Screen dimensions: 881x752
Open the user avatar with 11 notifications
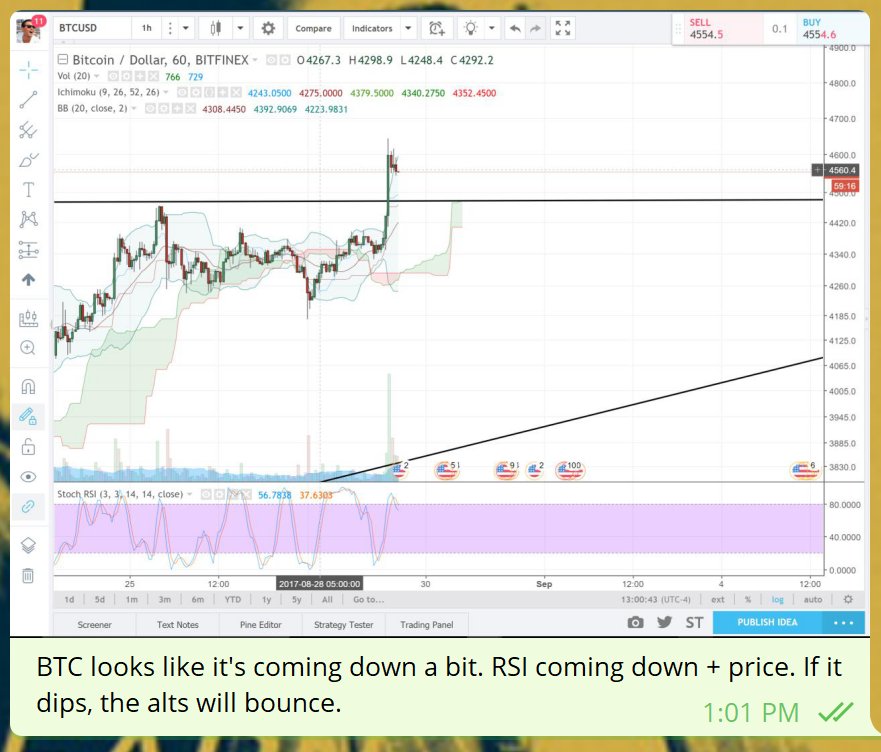click(28, 30)
